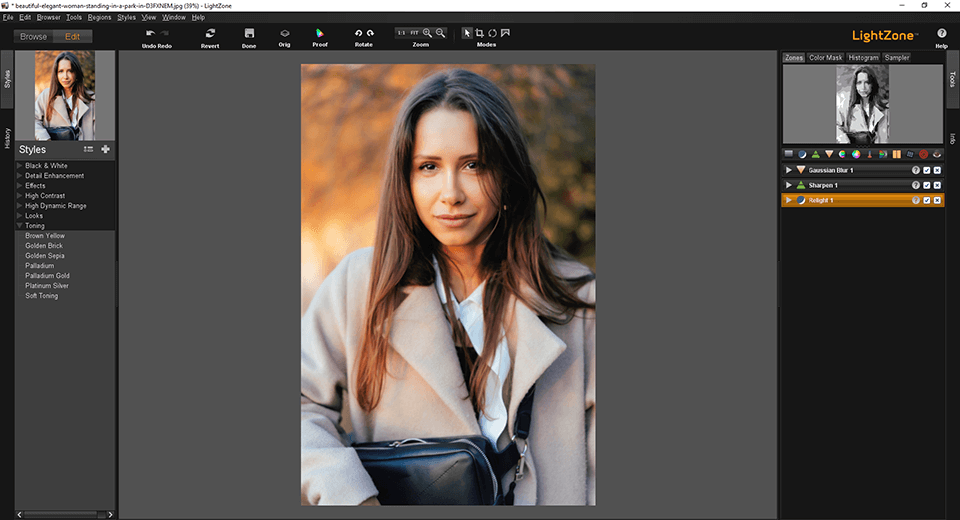Click the zoom in magnifier
This screenshot has width=960, height=520.
[x=427, y=33]
